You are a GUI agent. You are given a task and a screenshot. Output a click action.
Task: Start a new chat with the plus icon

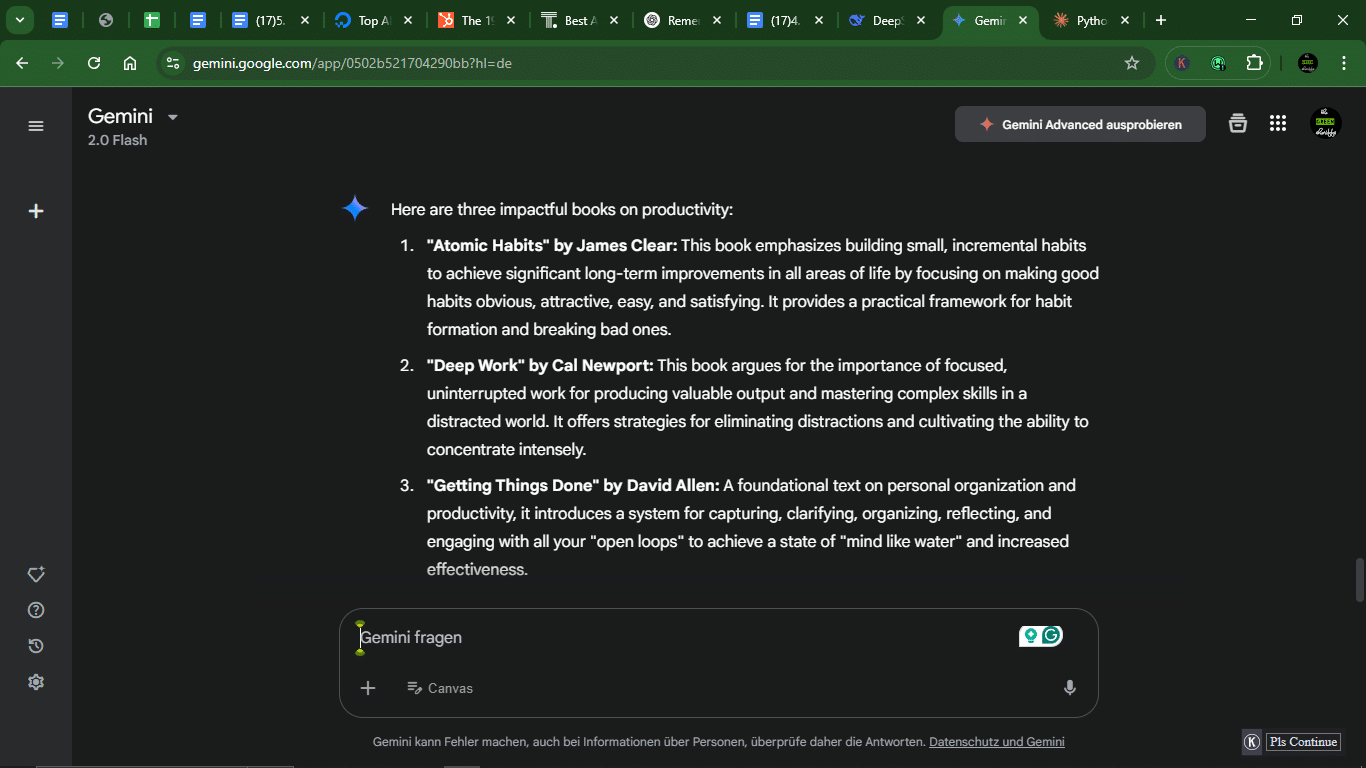click(x=36, y=211)
